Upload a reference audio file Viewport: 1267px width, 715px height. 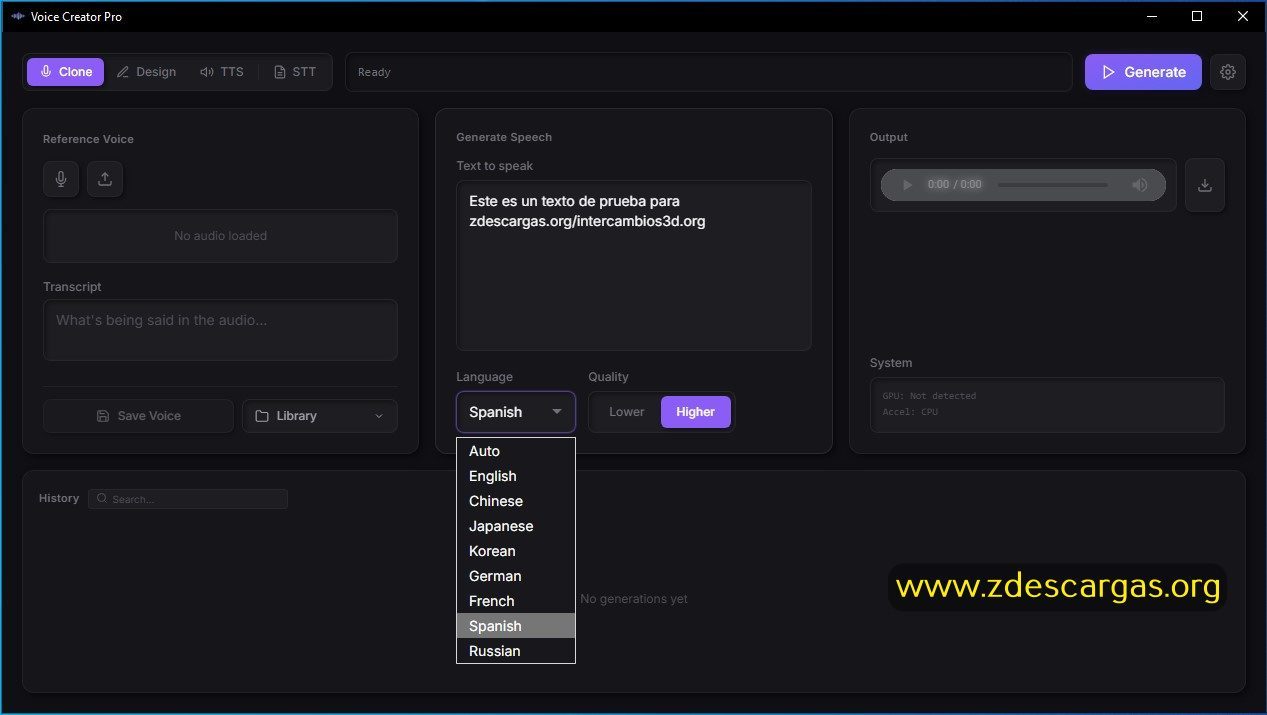coord(105,179)
